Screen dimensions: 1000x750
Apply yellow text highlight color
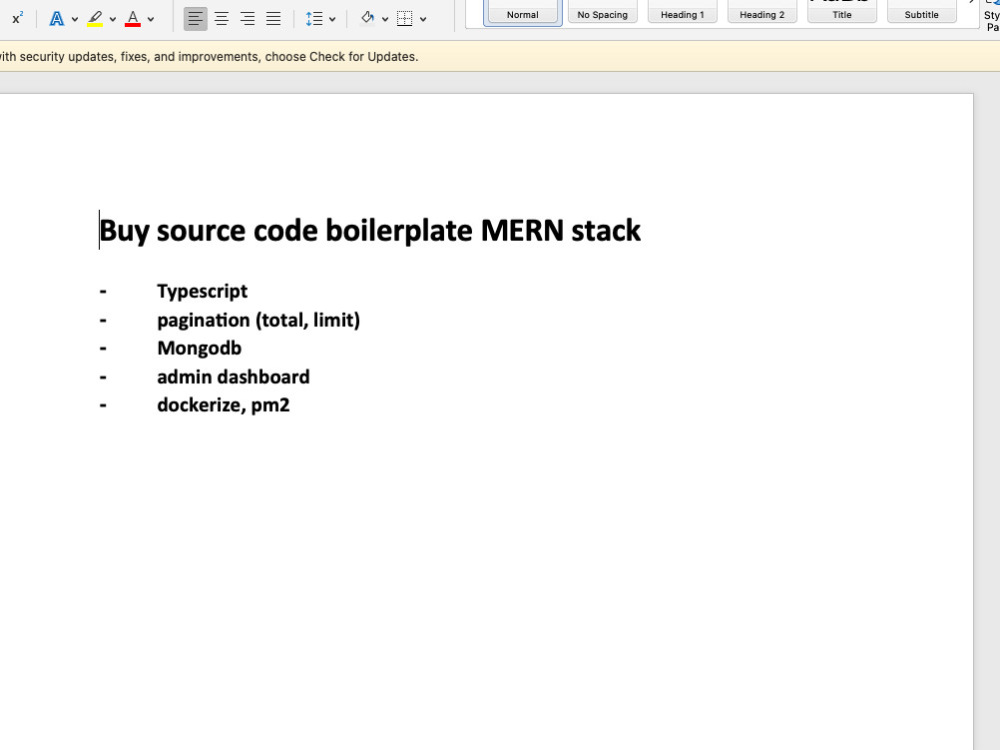95,19
